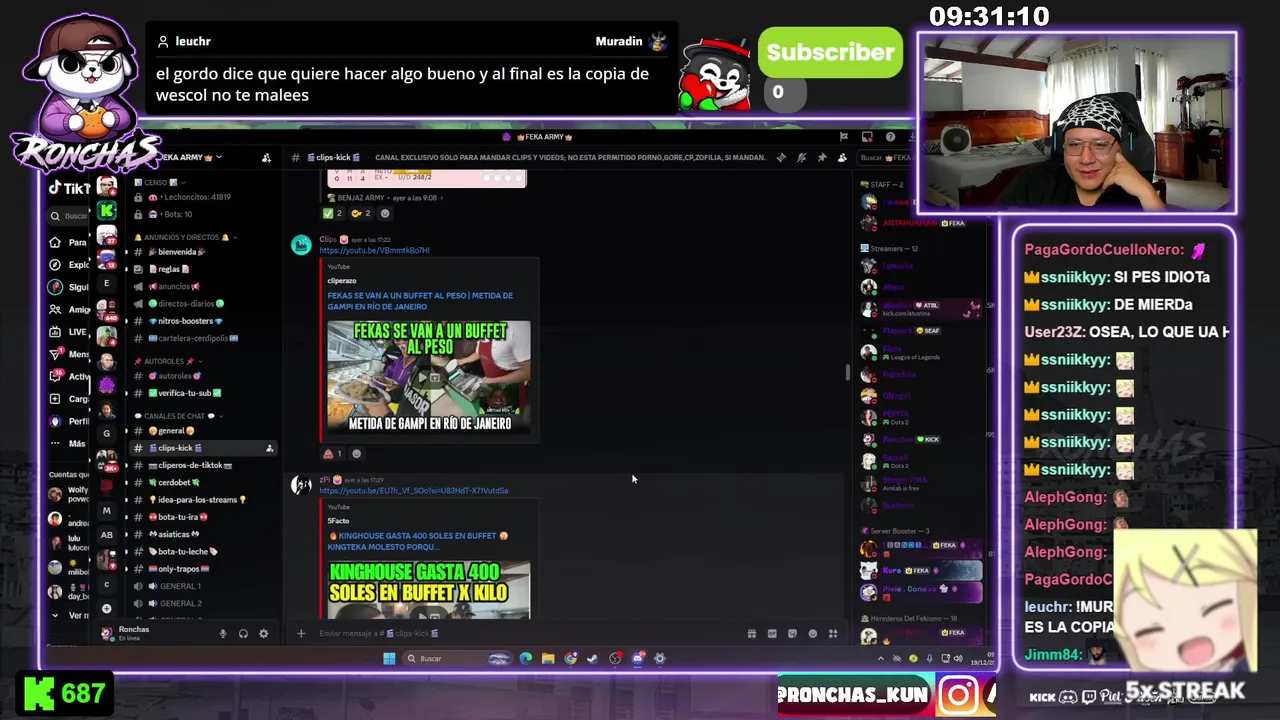The height and width of the screenshot is (720, 1280).
Task: Play the KINGHOUSE buffet video thumbnail
Action: click(429, 590)
